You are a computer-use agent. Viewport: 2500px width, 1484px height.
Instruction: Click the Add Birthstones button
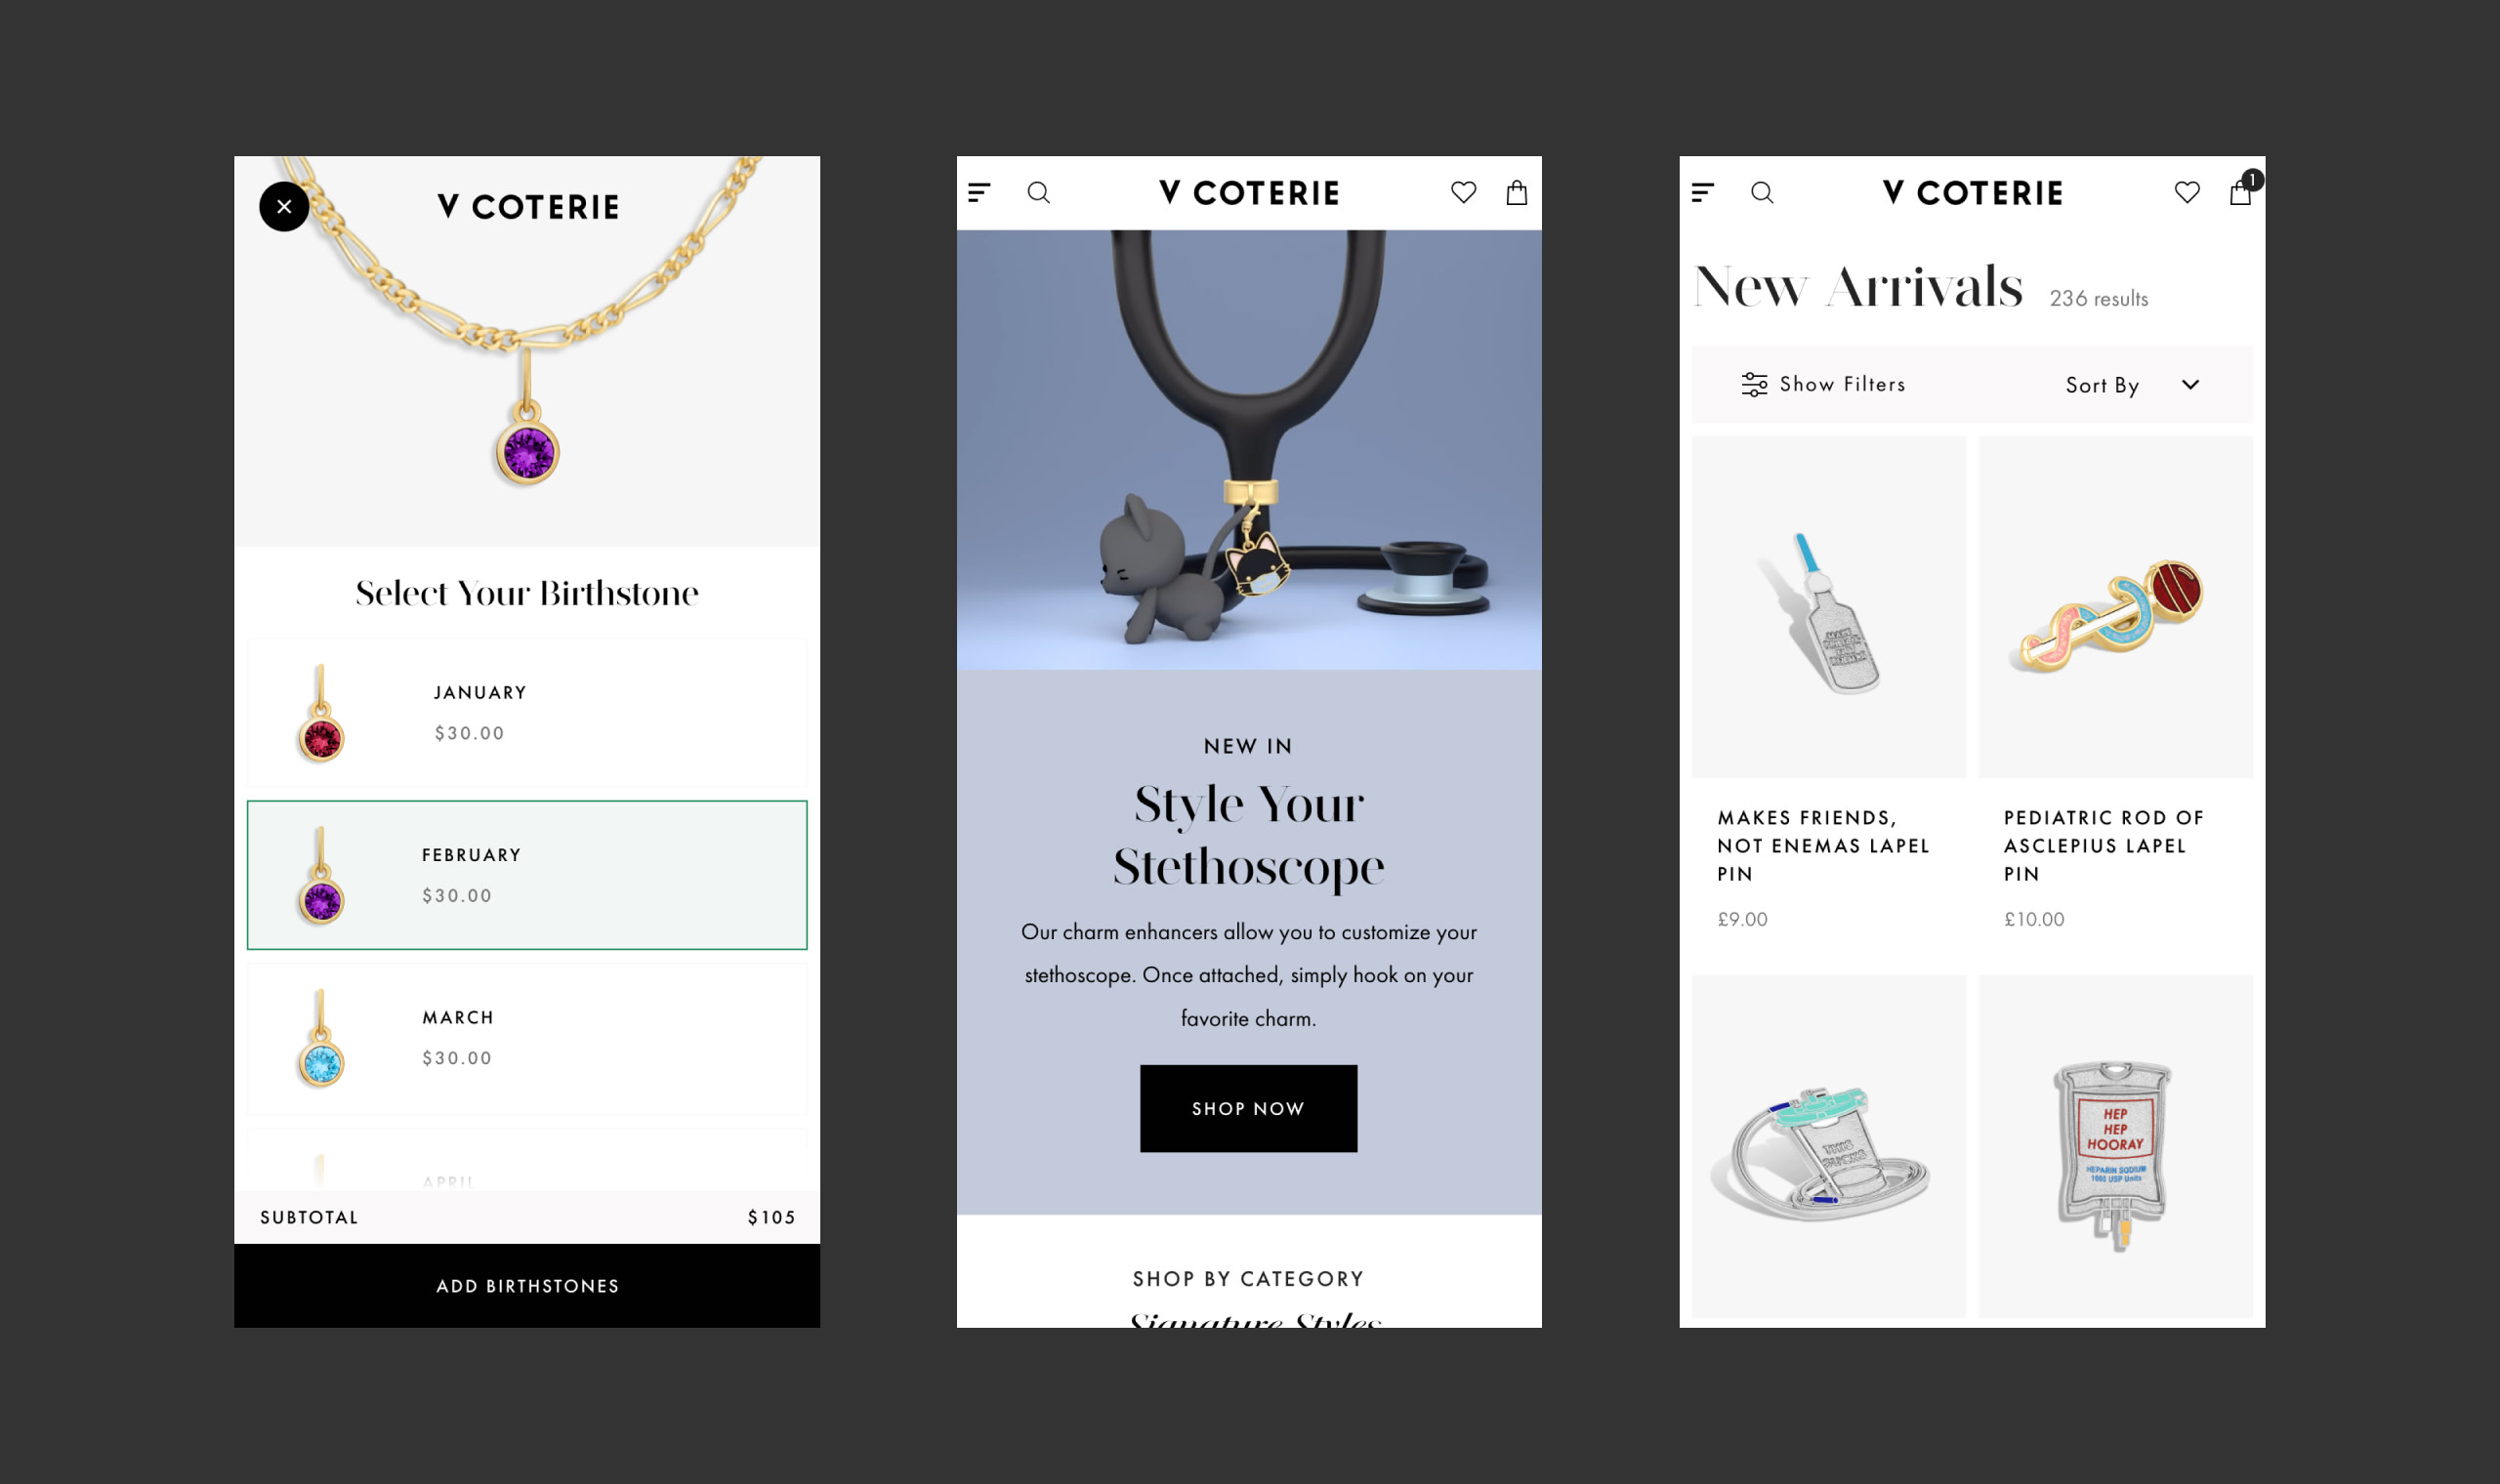527,1286
